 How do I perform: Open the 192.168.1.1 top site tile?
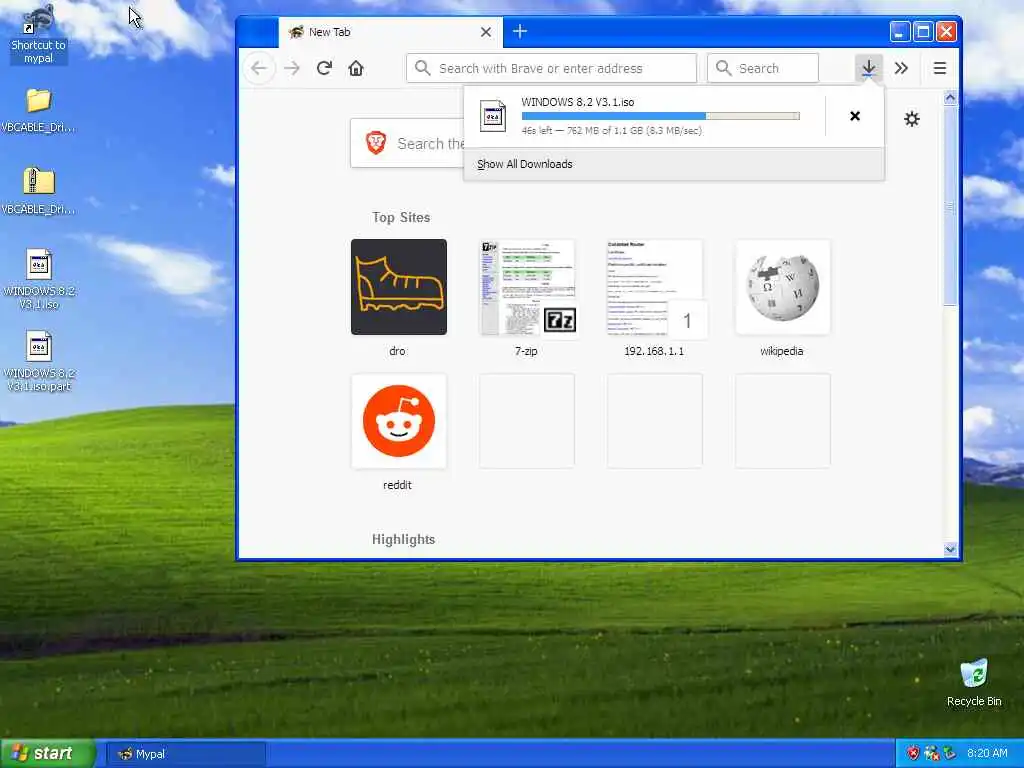[x=654, y=287]
